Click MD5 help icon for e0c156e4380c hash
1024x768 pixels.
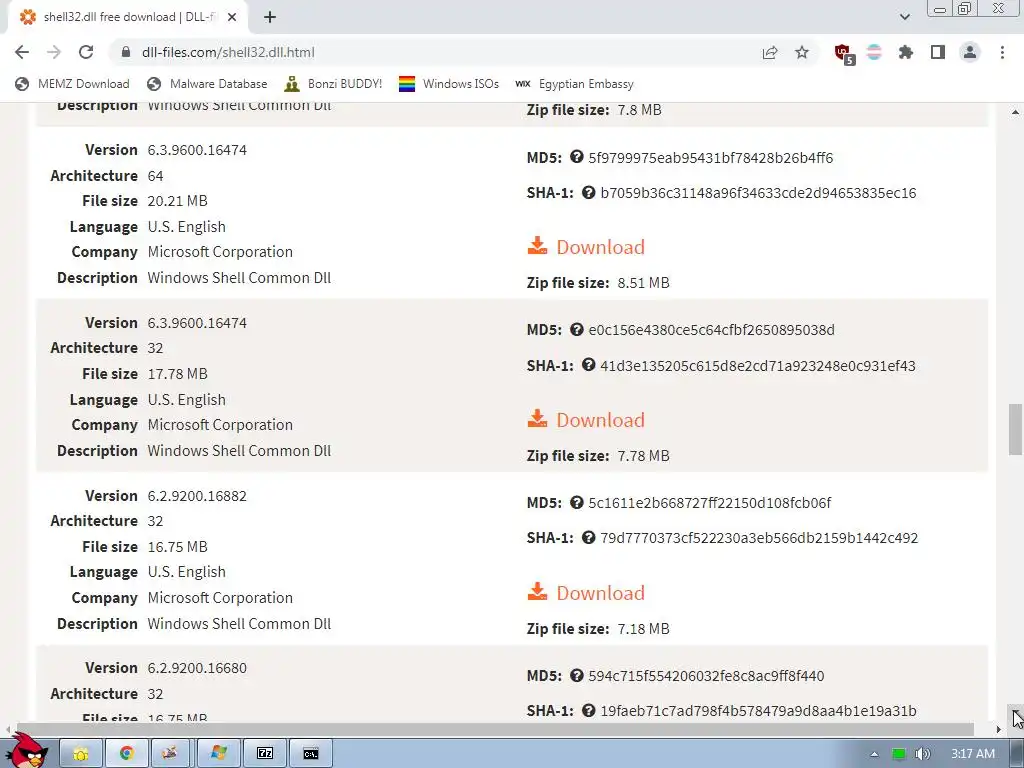point(576,329)
